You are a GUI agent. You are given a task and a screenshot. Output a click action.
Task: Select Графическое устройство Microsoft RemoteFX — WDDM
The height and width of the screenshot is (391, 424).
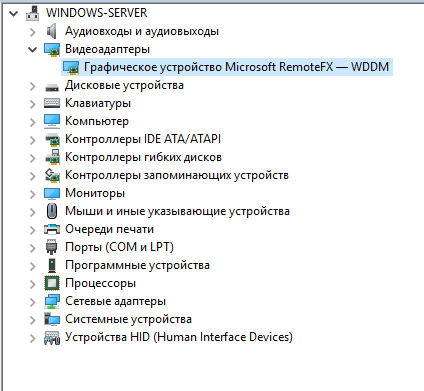pyautogui.click(x=227, y=67)
